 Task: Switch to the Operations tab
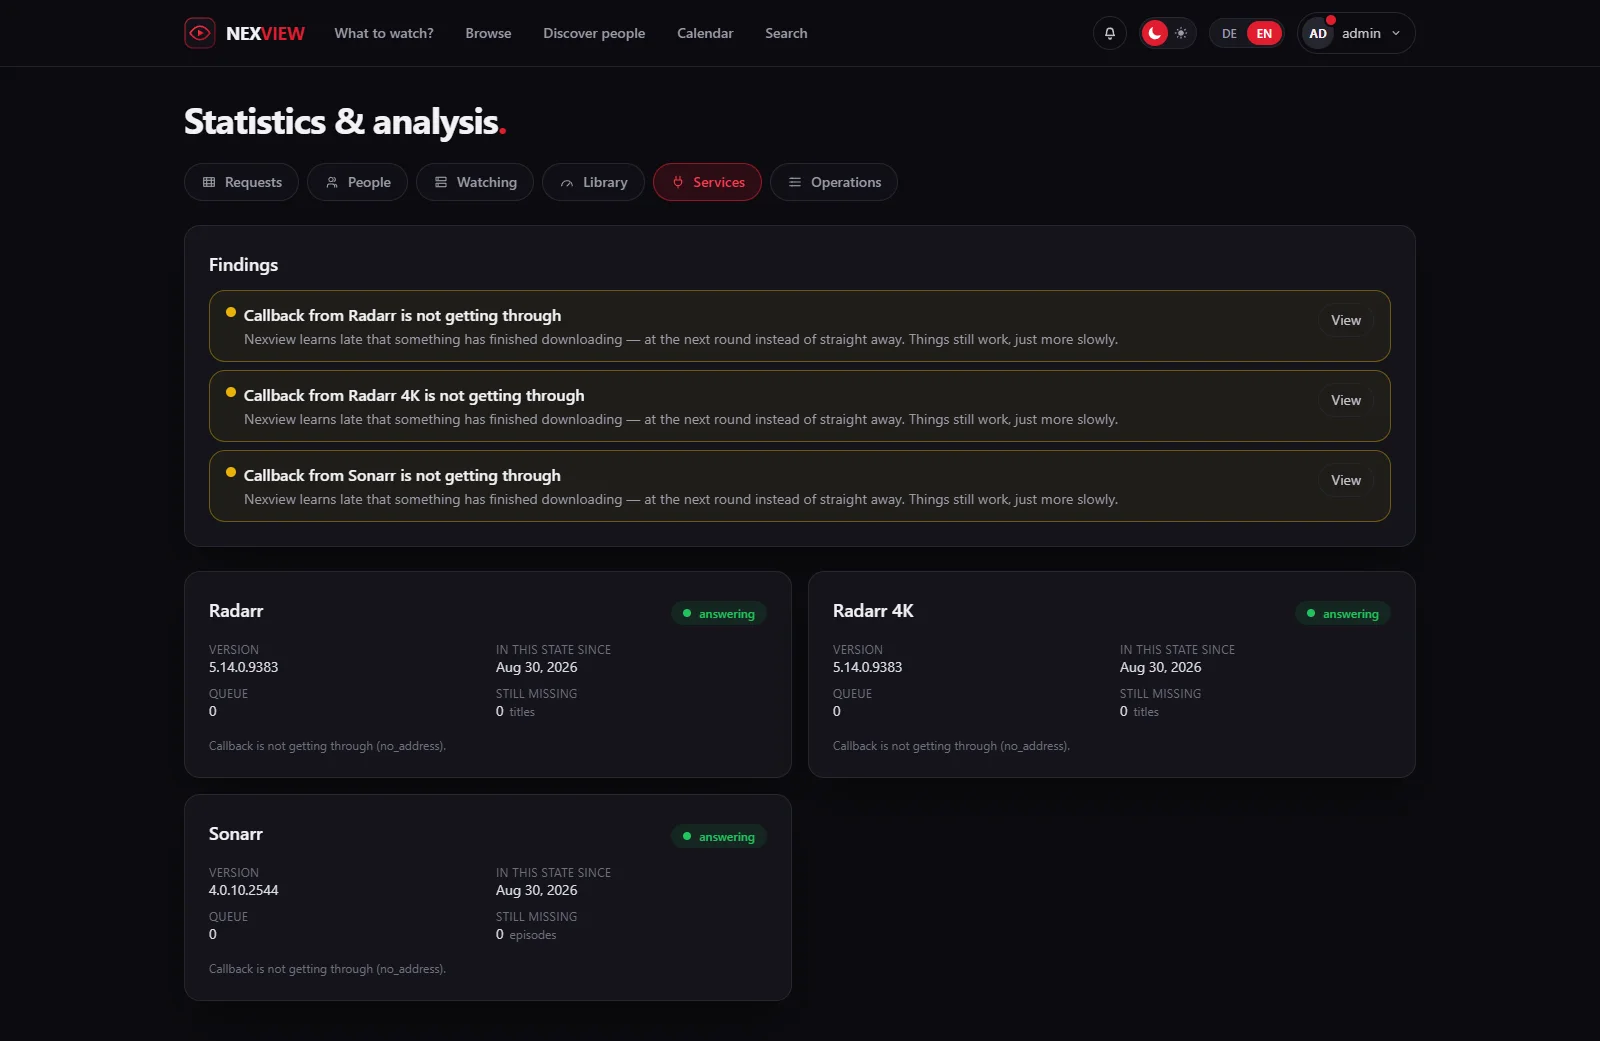(x=834, y=182)
